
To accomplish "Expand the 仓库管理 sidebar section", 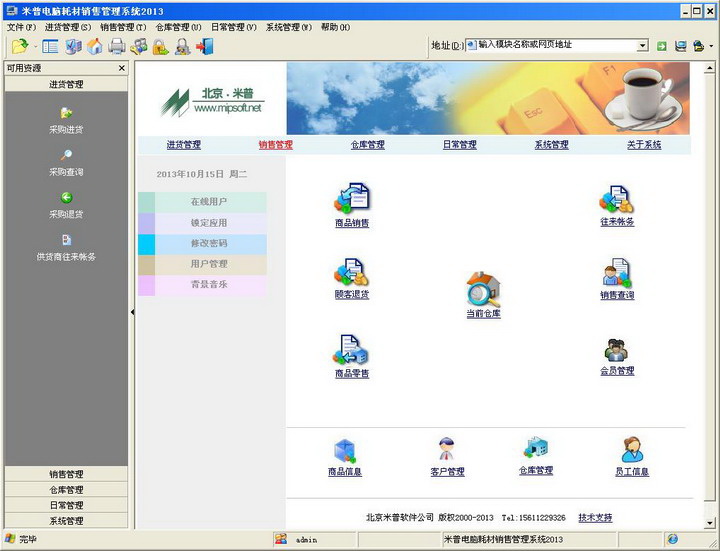I will point(66,489).
